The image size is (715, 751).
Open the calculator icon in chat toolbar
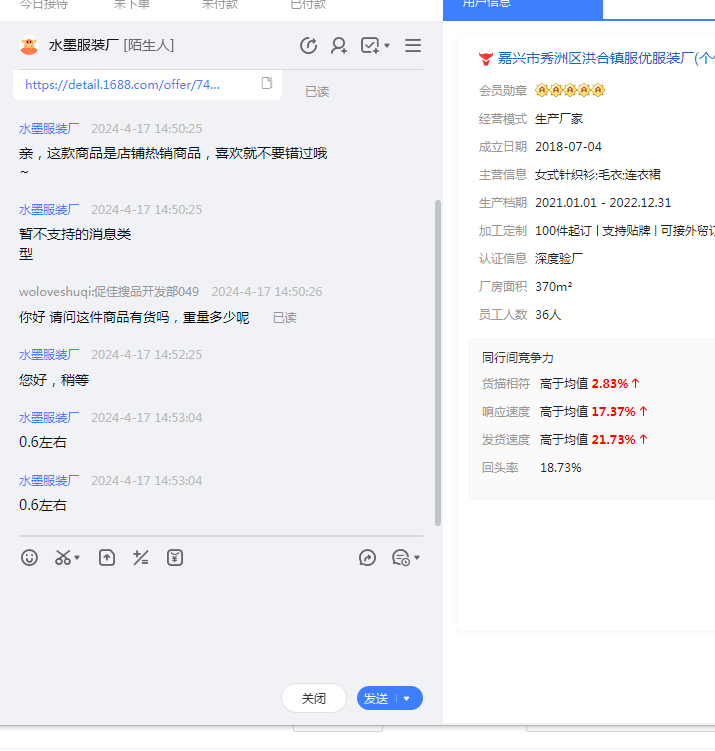point(141,558)
